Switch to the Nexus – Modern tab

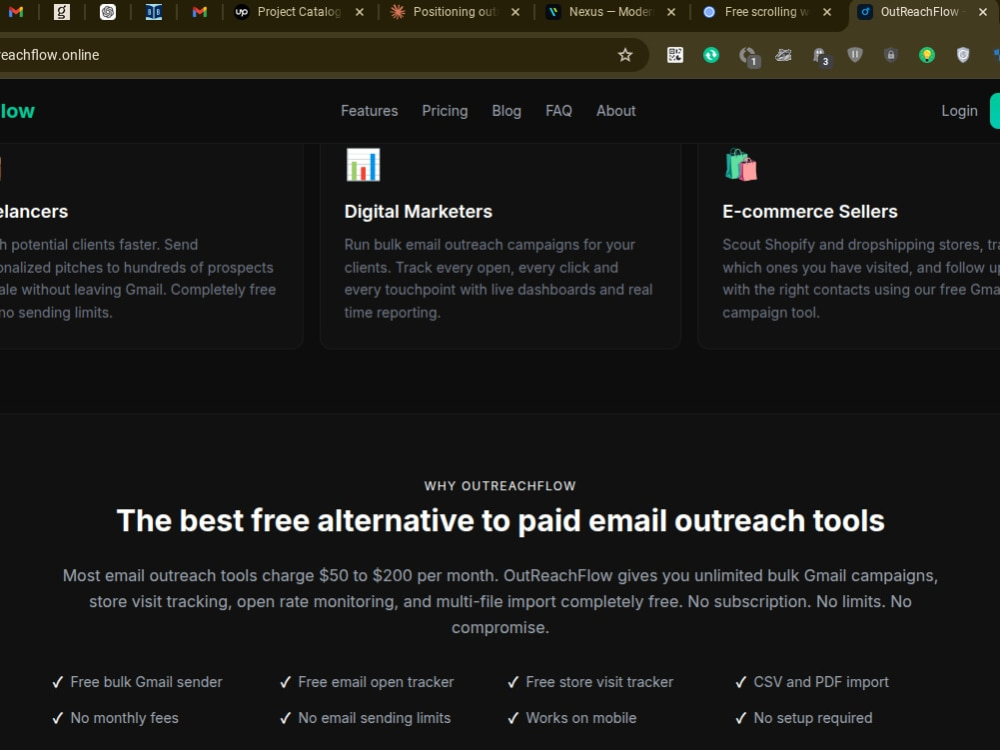(x=609, y=11)
